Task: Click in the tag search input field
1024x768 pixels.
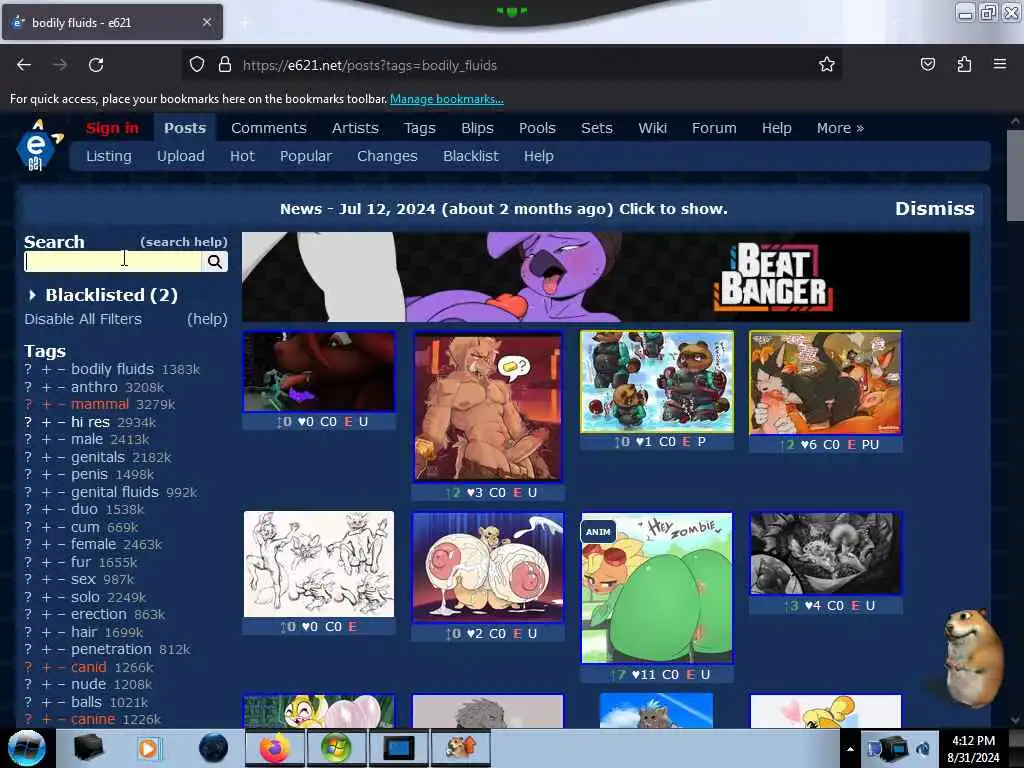Action: click(113, 261)
